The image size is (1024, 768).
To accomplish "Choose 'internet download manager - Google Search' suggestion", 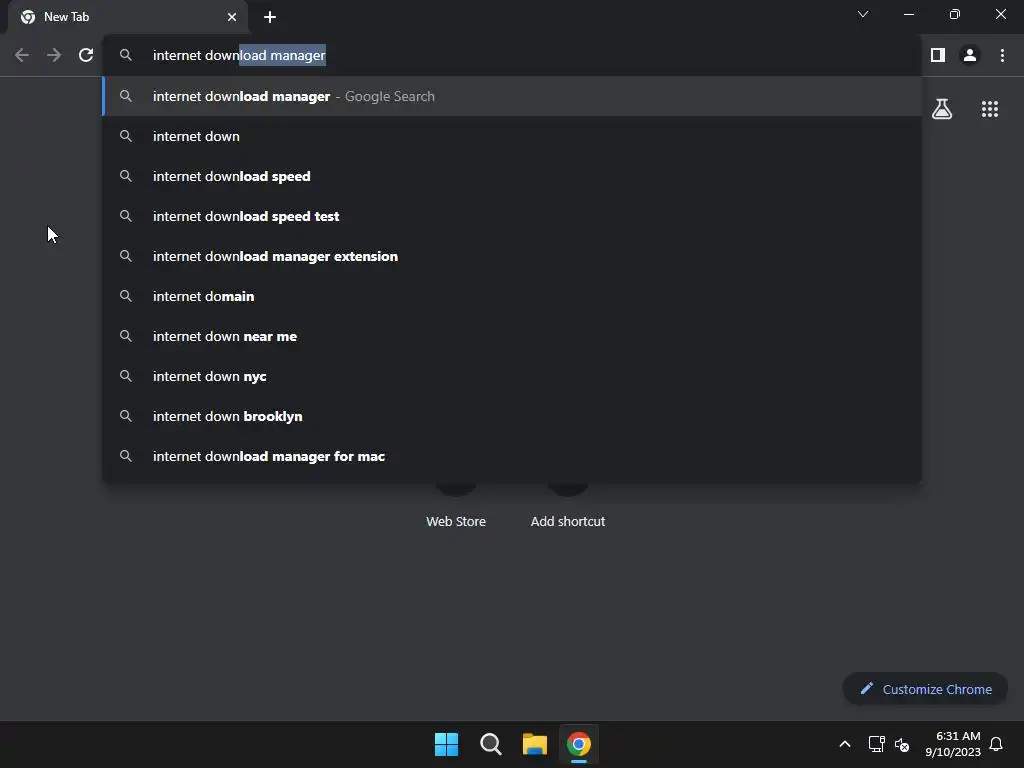I will [x=512, y=97].
